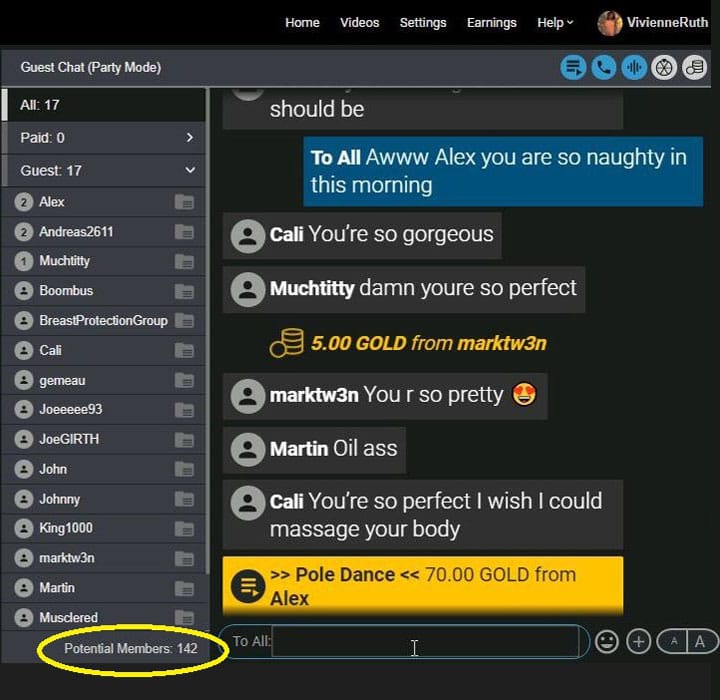Open the spin wheel icon in header
The height and width of the screenshot is (700, 720).
[664, 68]
